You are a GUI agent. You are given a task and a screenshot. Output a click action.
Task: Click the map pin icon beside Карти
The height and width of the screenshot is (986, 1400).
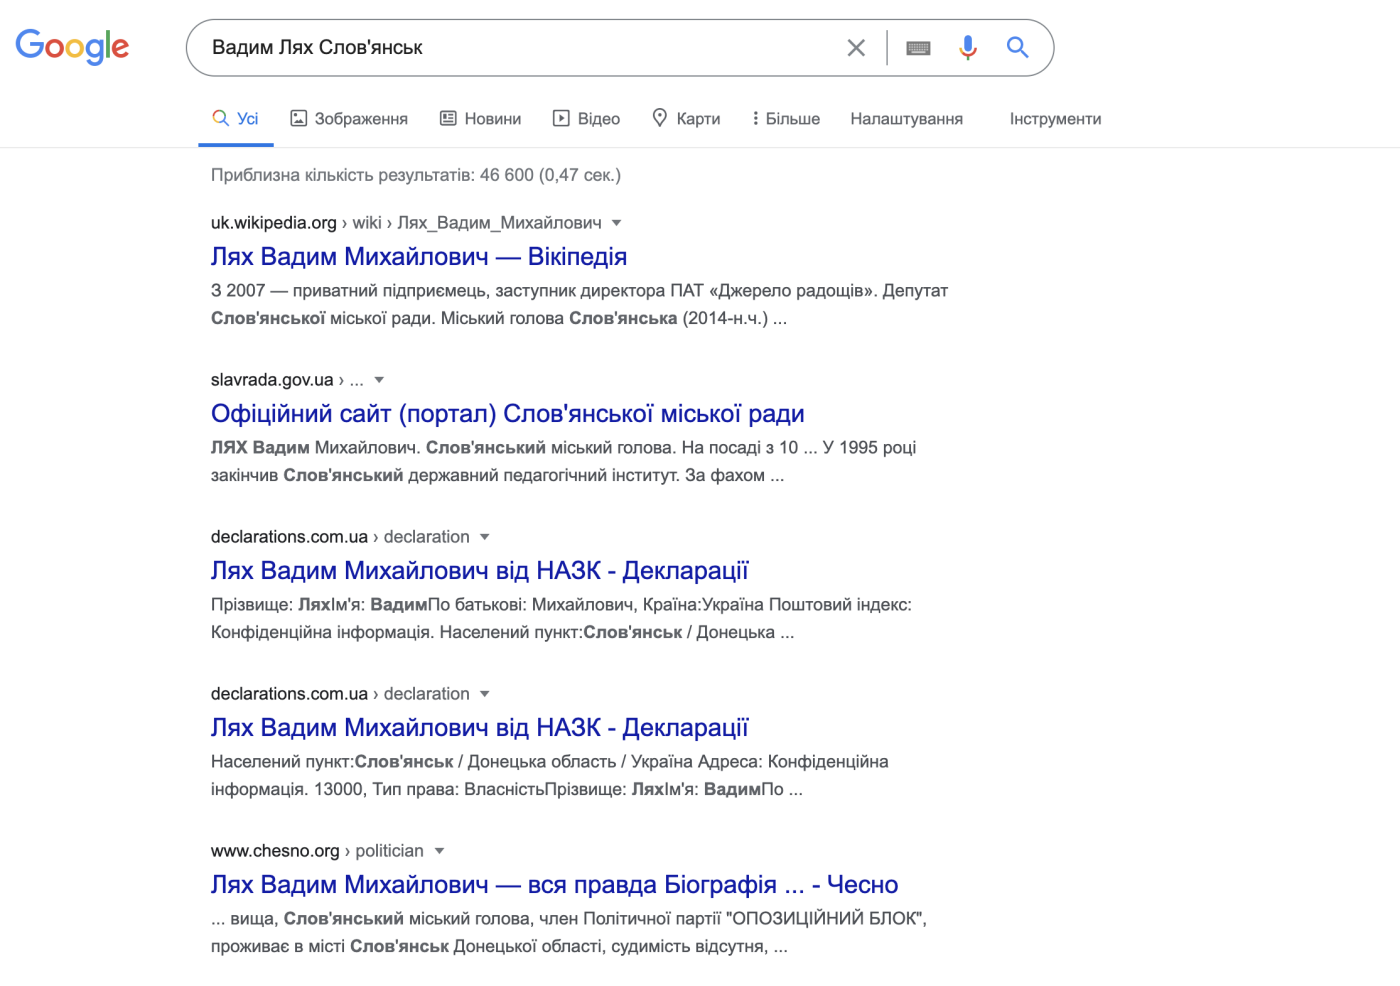pyautogui.click(x=659, y=117)
